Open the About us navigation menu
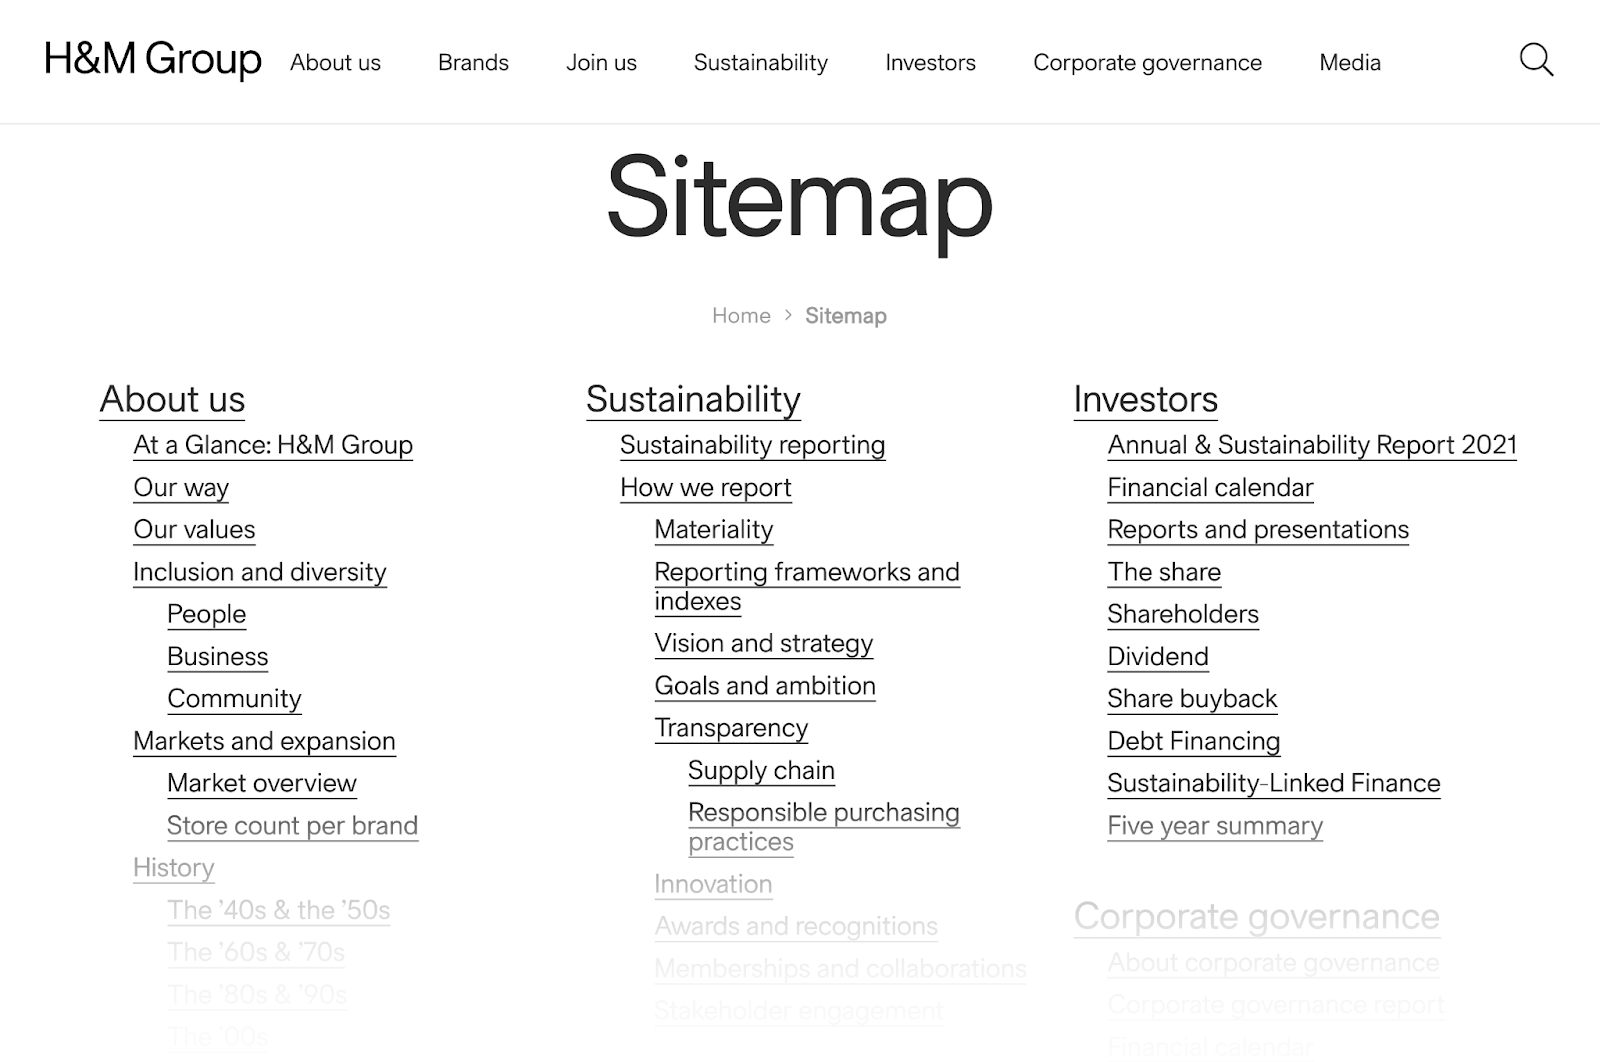Image resolution: width=1600 pixels, height=1062 pixels. coord(335,62)
